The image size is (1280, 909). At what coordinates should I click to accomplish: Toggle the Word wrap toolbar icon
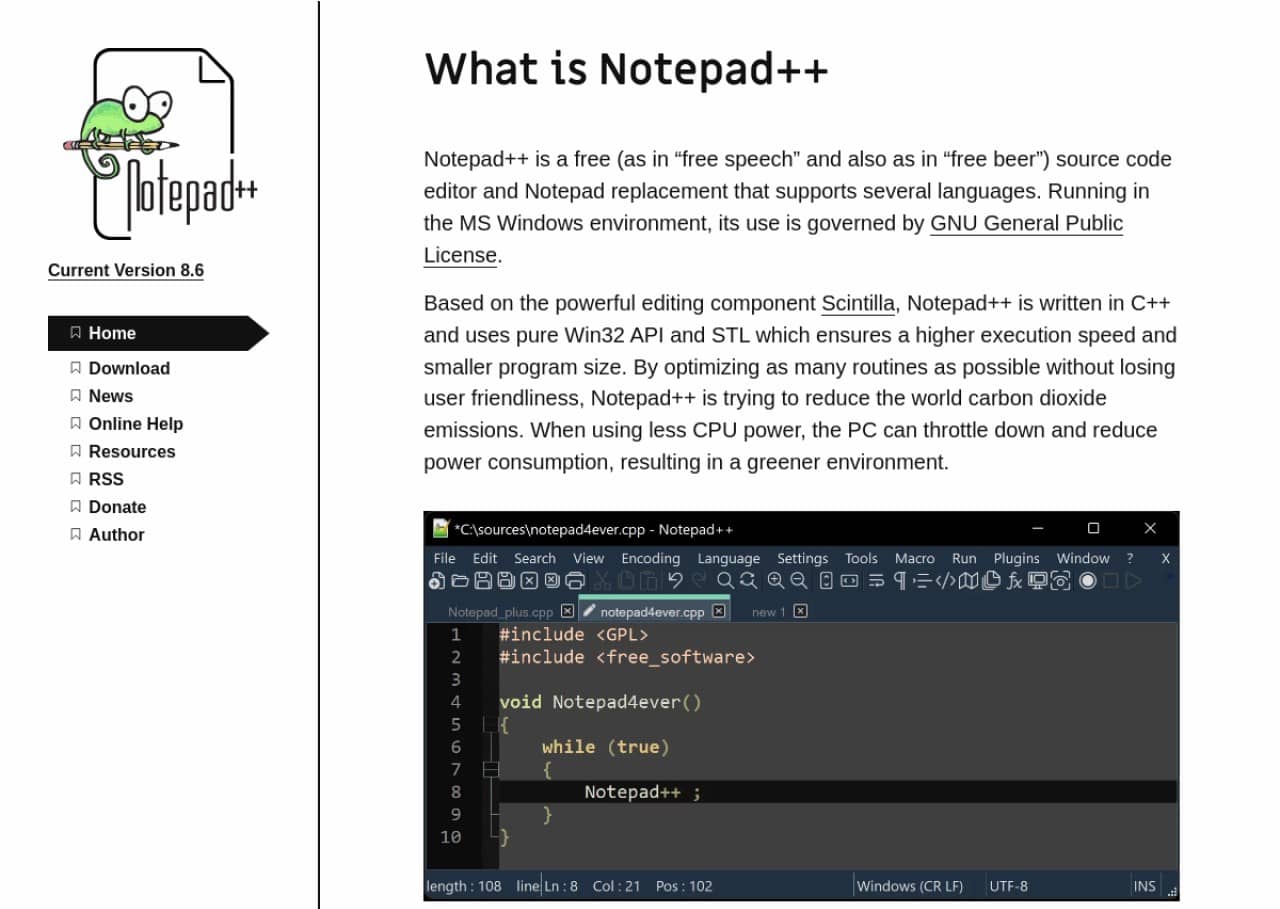point(876,580)
